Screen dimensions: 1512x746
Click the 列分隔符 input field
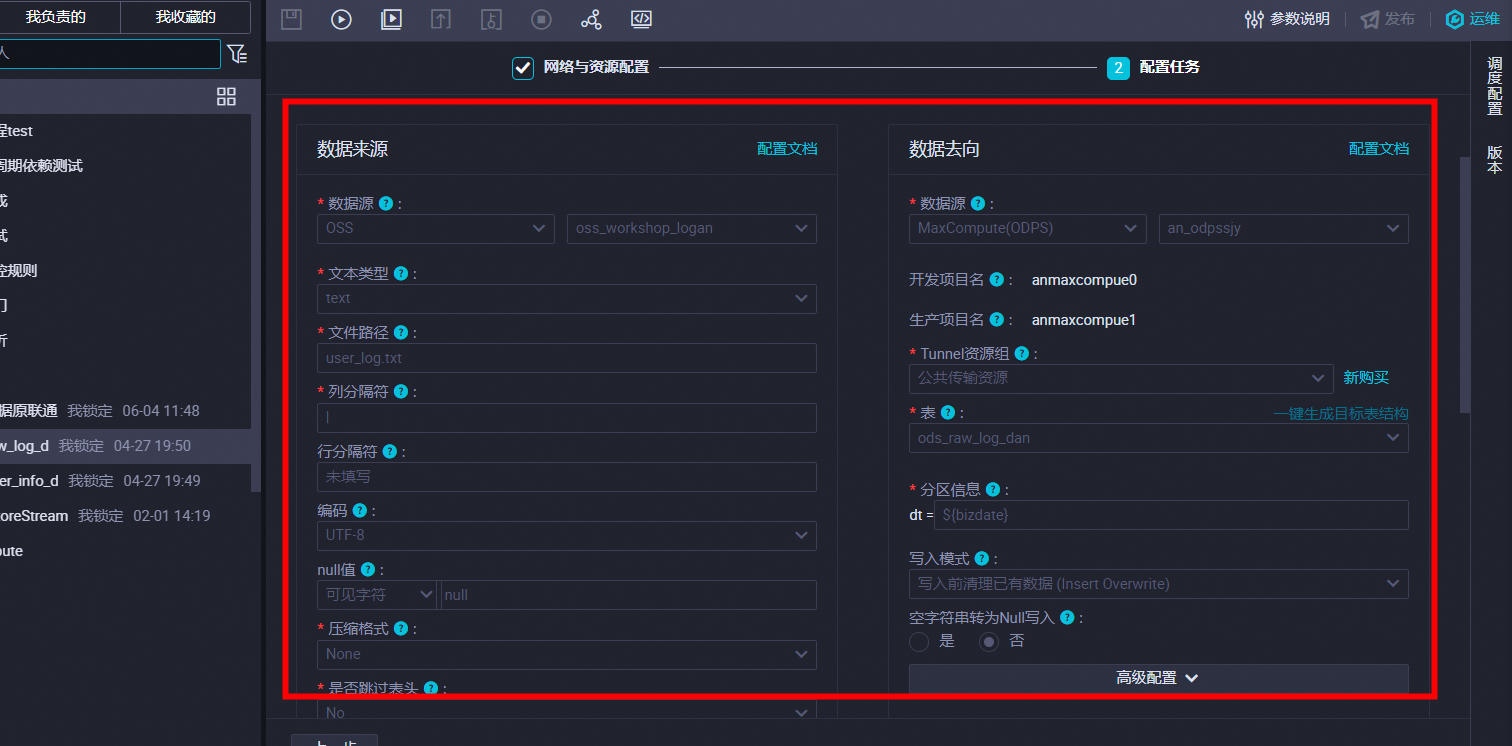[567, 418]
